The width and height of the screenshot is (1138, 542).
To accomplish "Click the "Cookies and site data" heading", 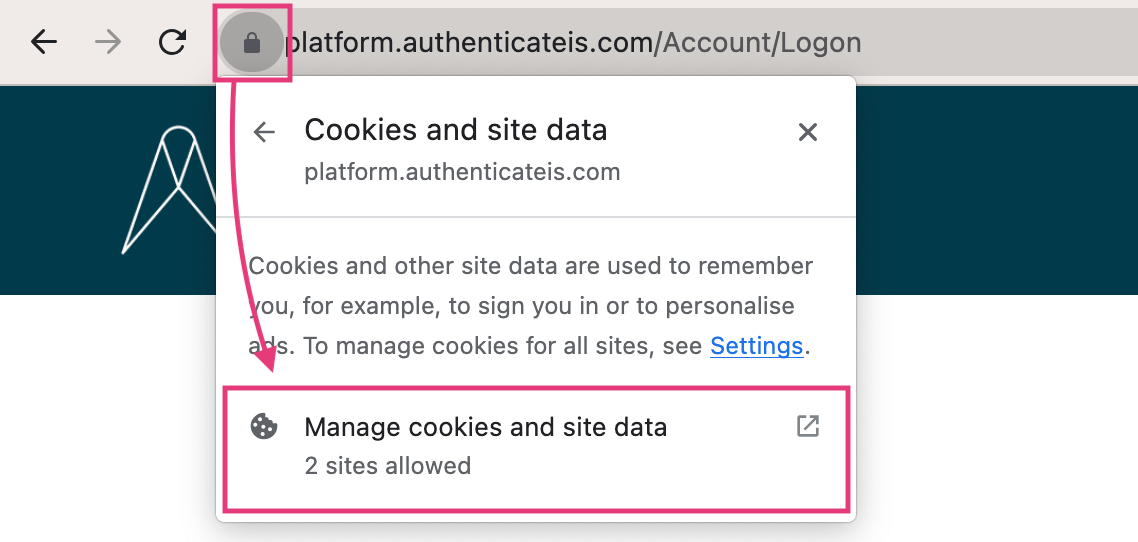I will coord(456,130).
